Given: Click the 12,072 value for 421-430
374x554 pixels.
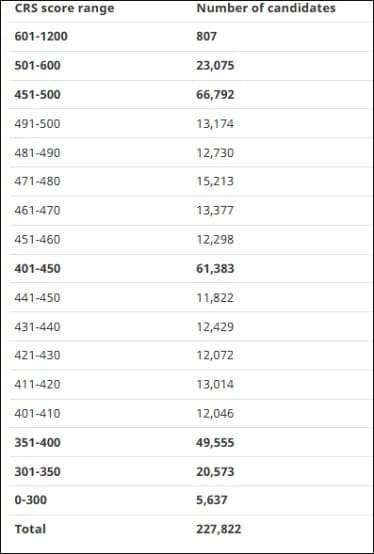Looking at the screenshot, I should pyautogui.click(x=215, y=355).
